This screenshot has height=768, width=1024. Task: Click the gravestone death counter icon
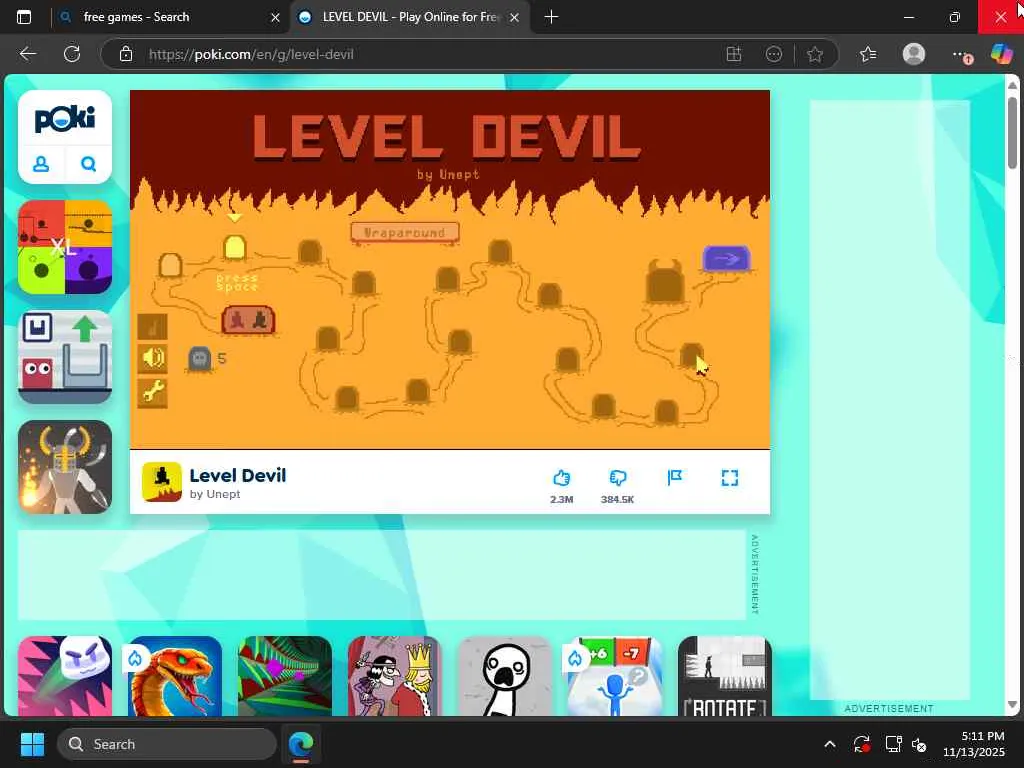[200, 359]
